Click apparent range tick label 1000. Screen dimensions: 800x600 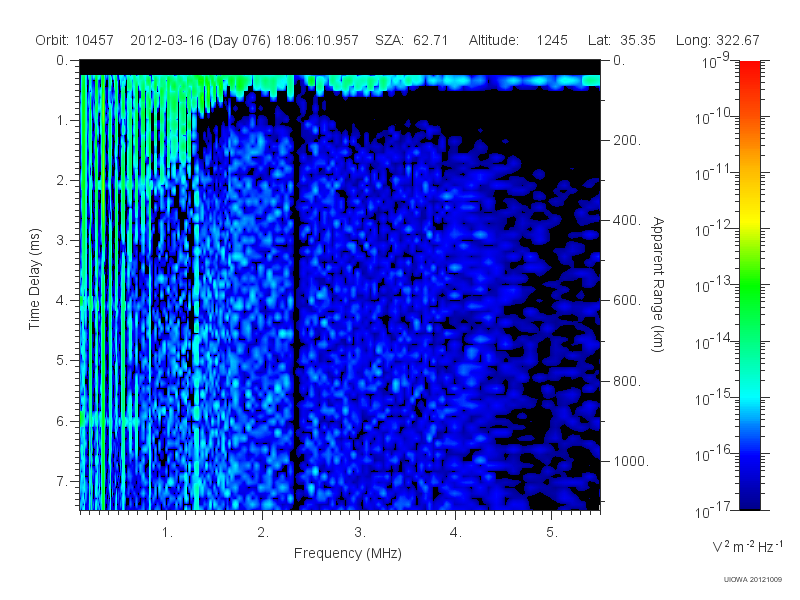tap(631, 461)
